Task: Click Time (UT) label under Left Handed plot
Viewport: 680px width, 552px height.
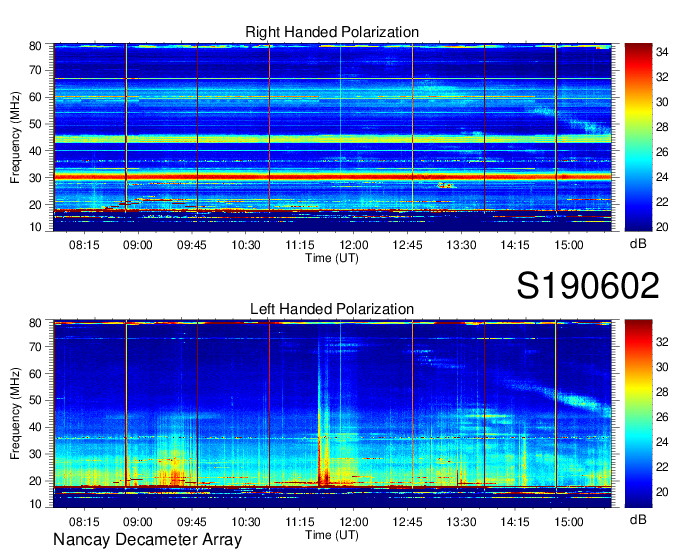Action: coord(332,535)
